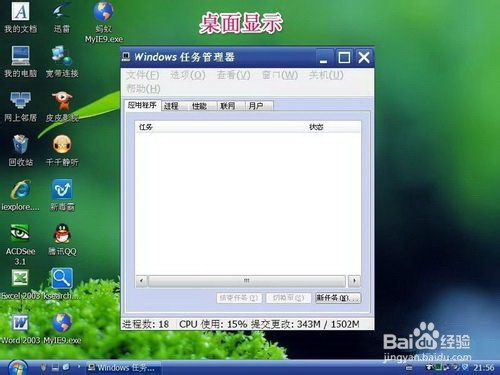
Task: Open the 关机(U) menu
Action: tap(326, 75)
